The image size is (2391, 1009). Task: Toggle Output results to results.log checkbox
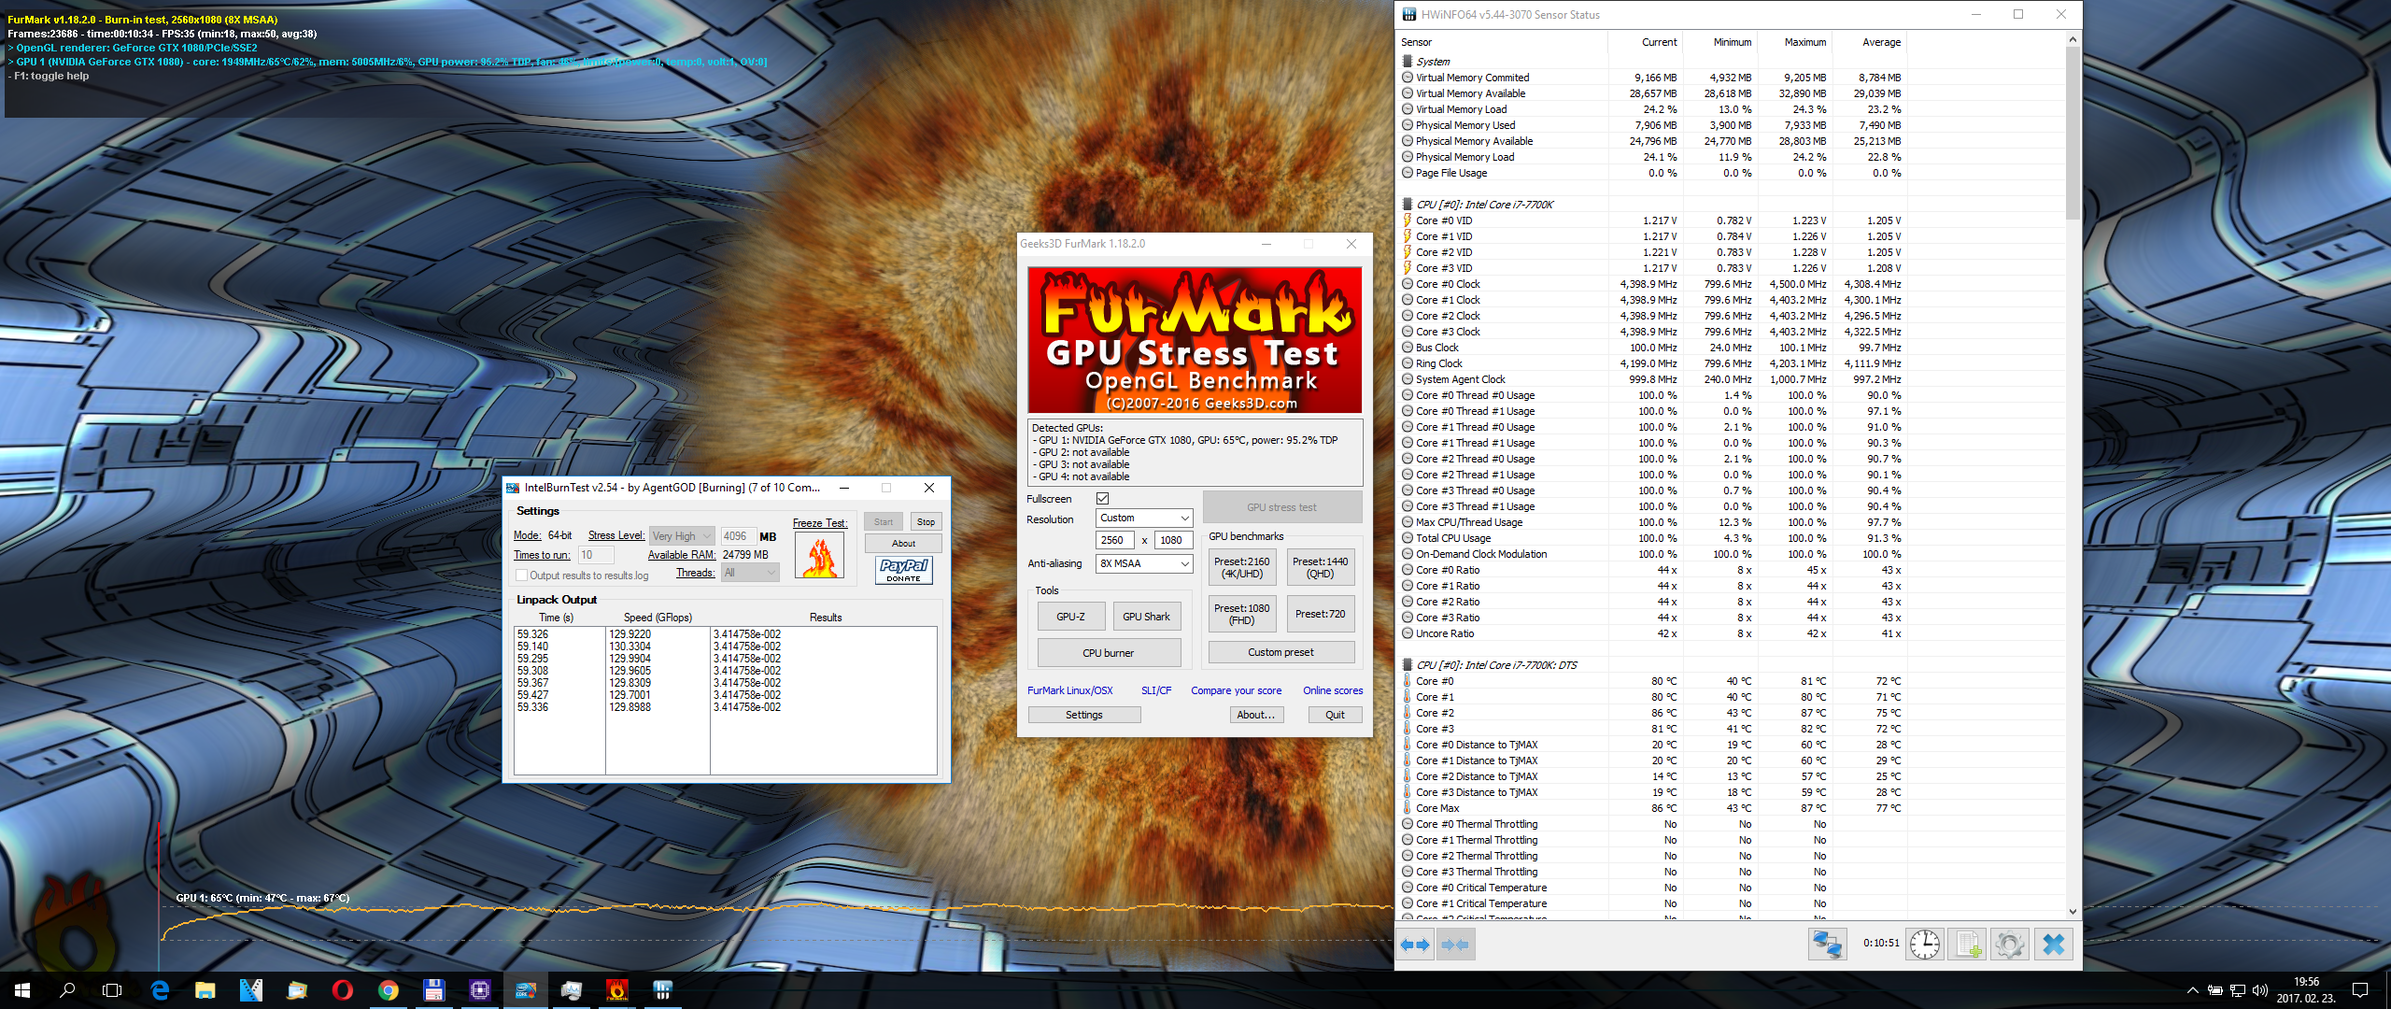pyautogui.click(x=521, y=575)
